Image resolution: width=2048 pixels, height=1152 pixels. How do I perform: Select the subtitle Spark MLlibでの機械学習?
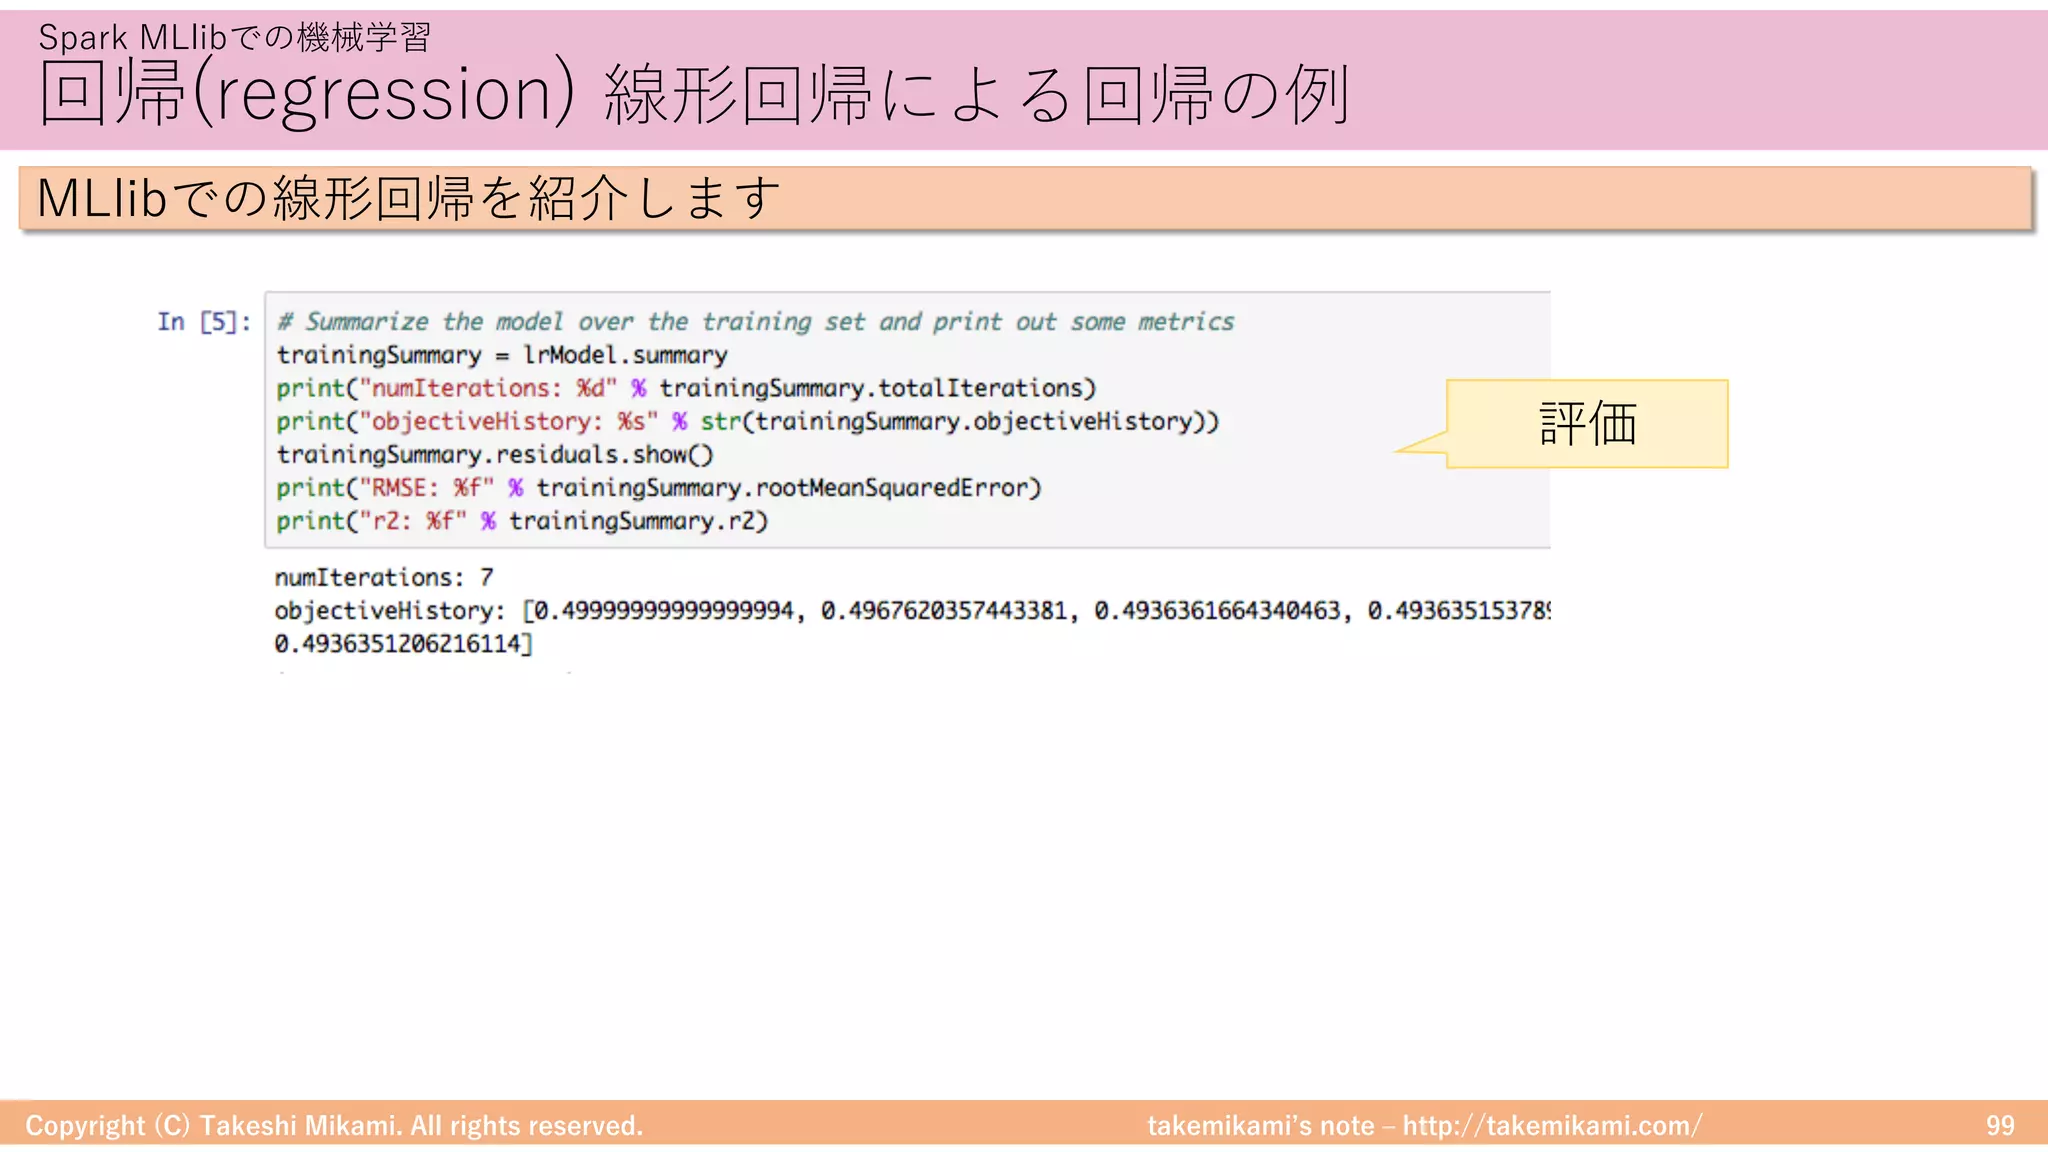pos(234,37)
